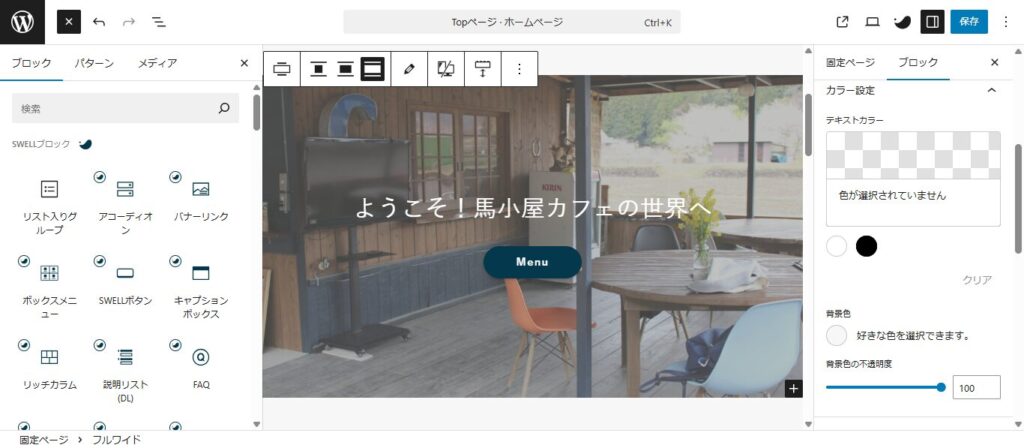This screenshot has width=1024, height=448.
Task: Select the full-width content option
Action: tap(373, 69)
